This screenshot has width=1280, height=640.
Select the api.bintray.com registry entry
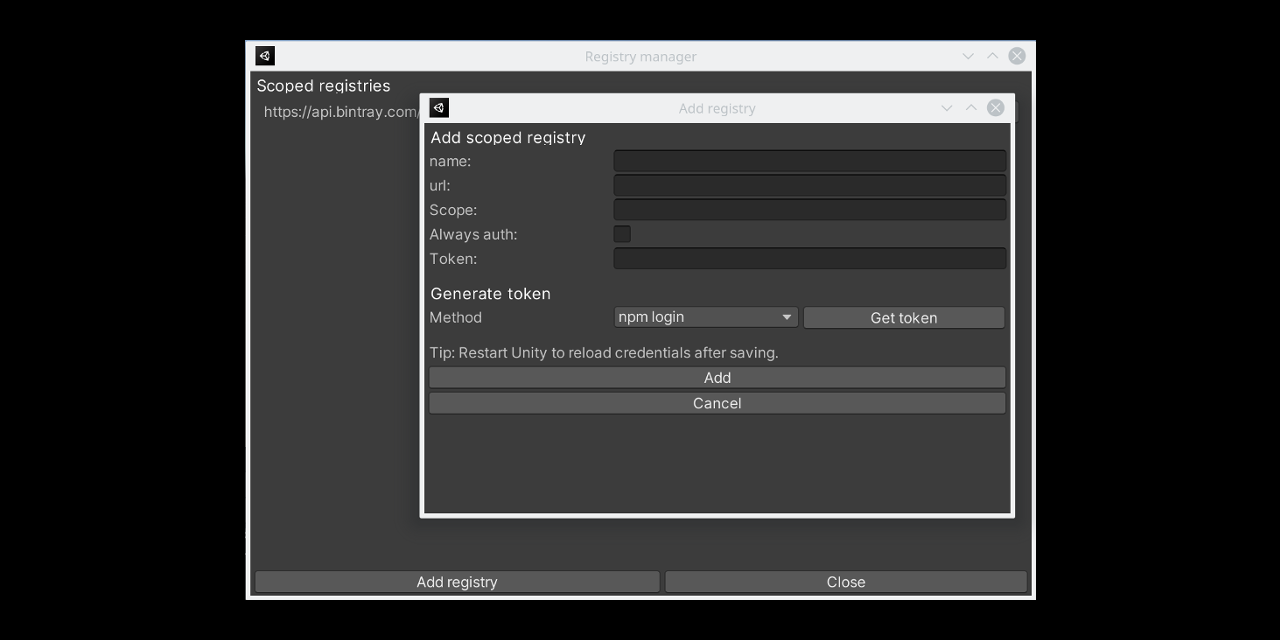340,112
